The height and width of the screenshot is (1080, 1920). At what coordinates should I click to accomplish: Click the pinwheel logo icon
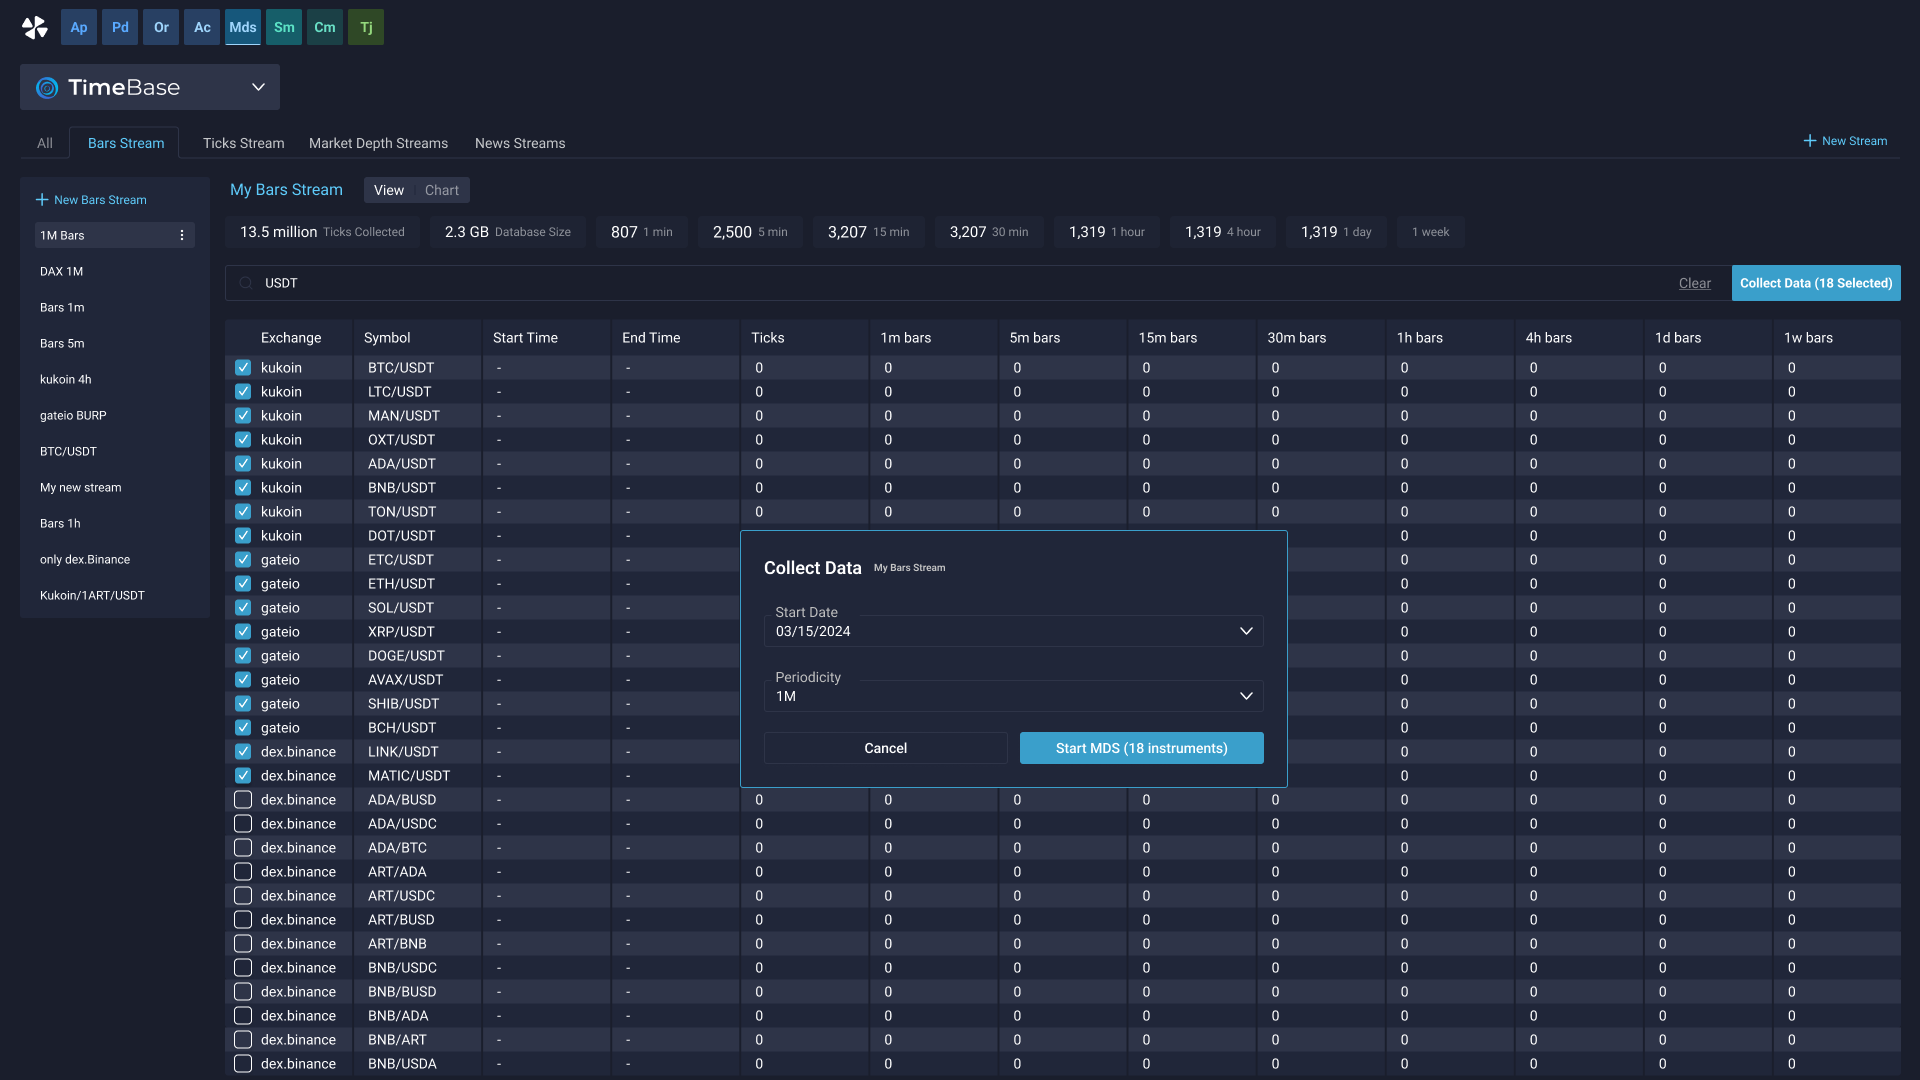click(x=35, y=27)
